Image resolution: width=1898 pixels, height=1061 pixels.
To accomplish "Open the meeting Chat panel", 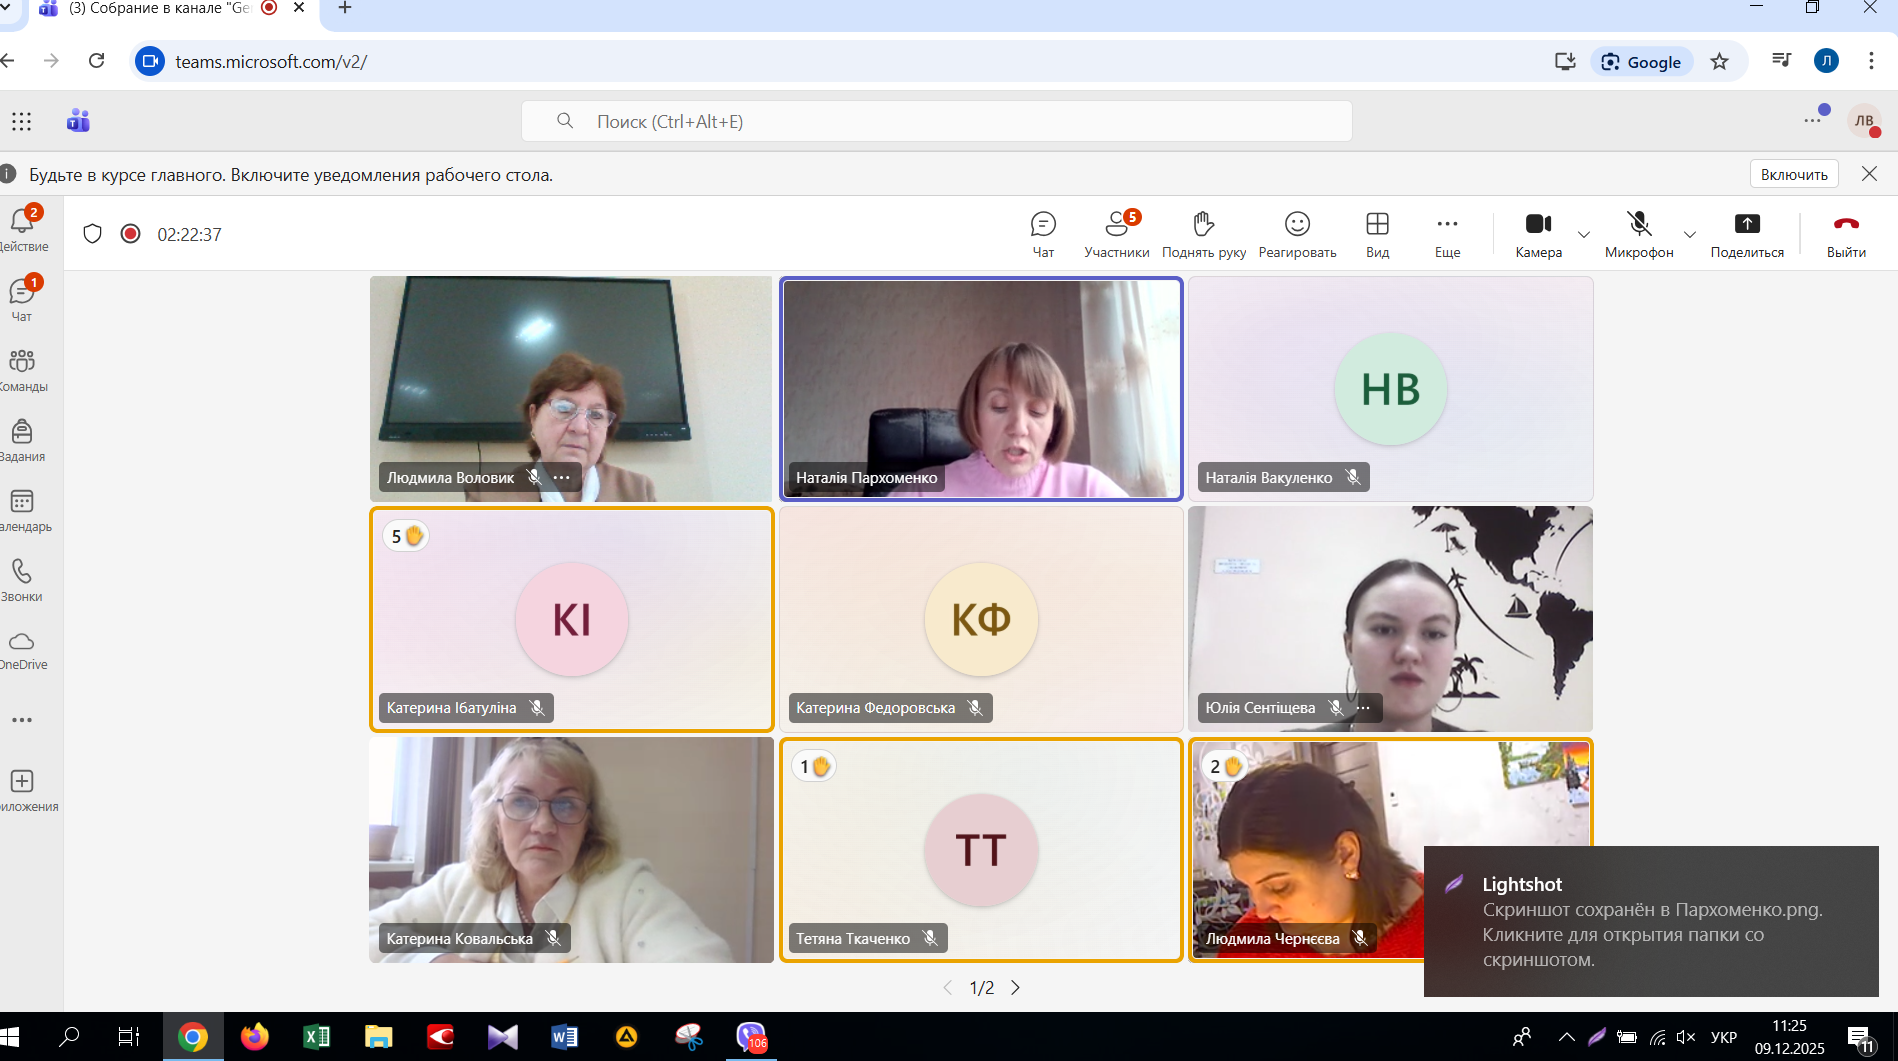I will [x=1043, y=234].
